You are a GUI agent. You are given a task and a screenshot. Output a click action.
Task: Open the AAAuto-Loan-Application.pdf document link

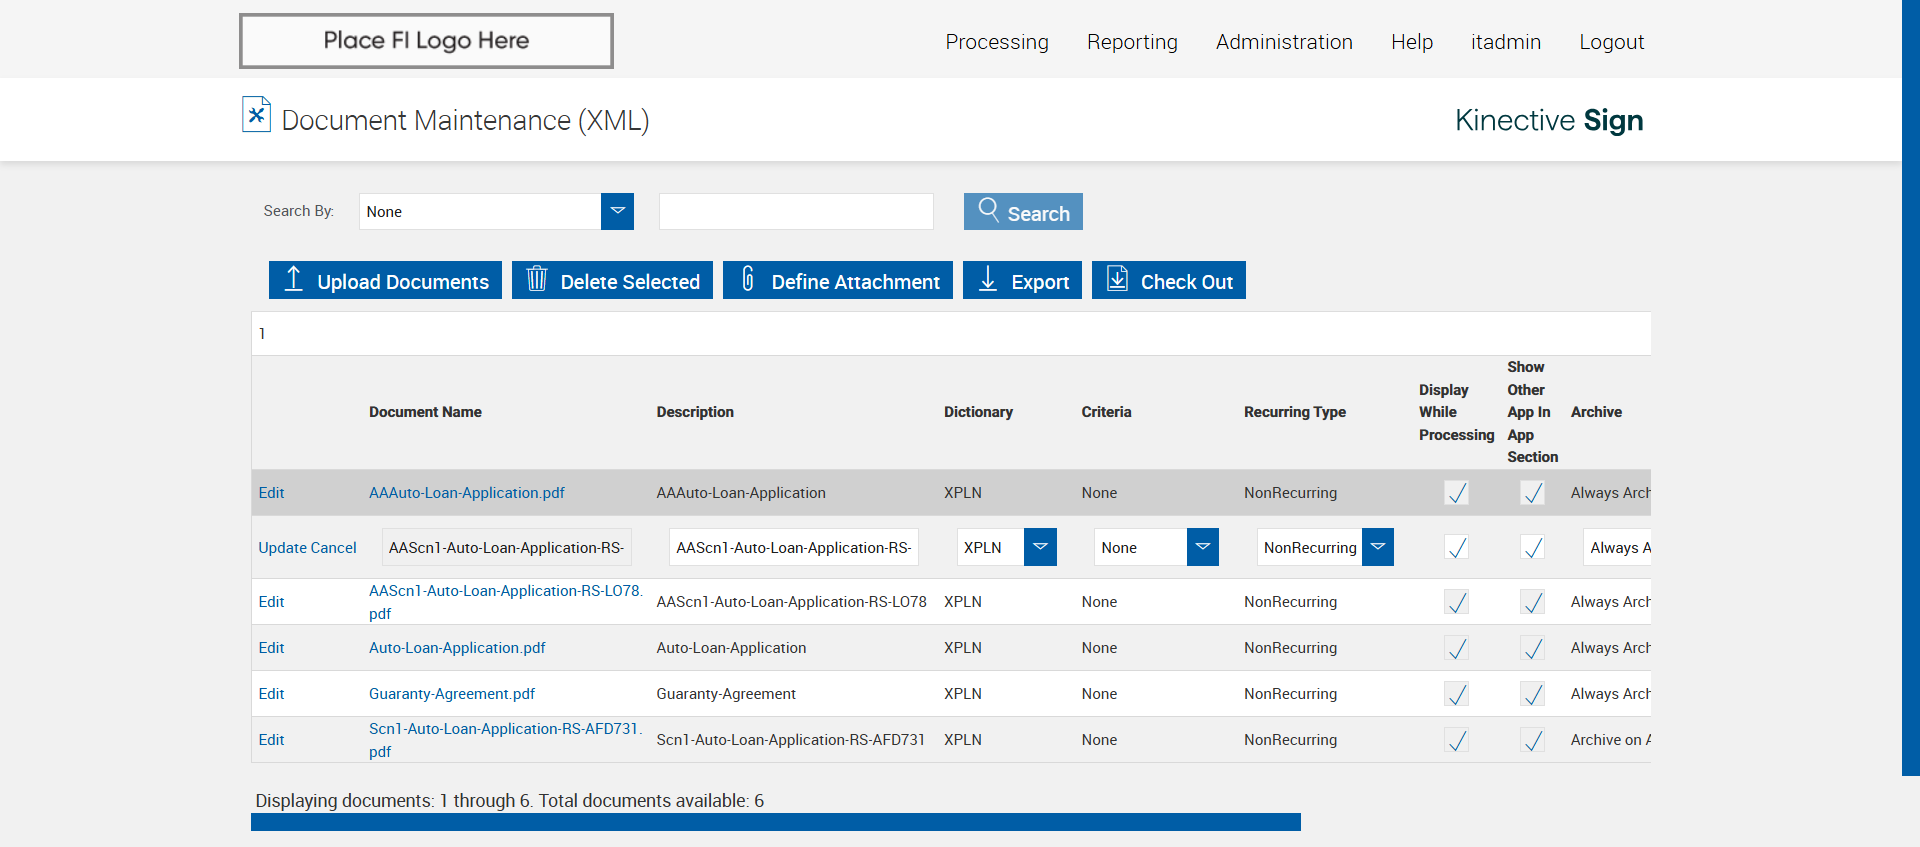[x=467, y=493]
